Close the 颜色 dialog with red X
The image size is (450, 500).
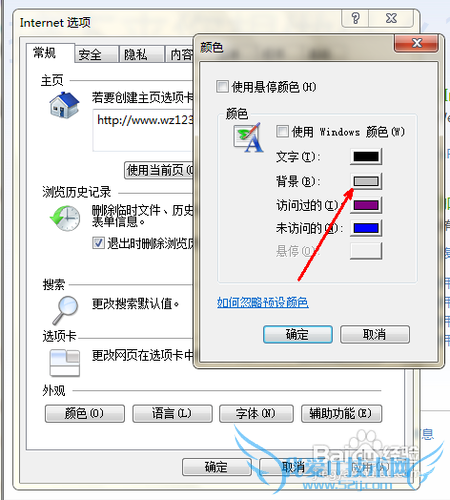pos(417,43)
